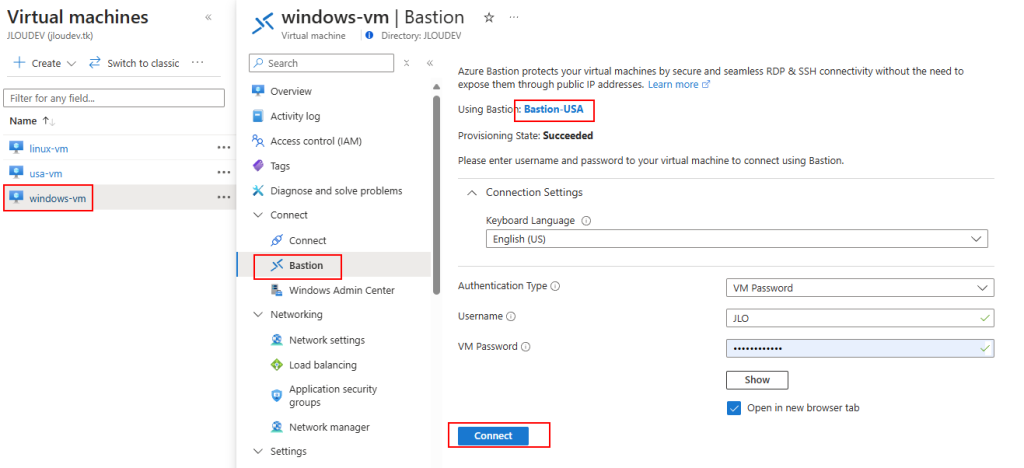Open the linux-vm link
The width and height of the screenshot is (1024, 468).
coord(49,148)
